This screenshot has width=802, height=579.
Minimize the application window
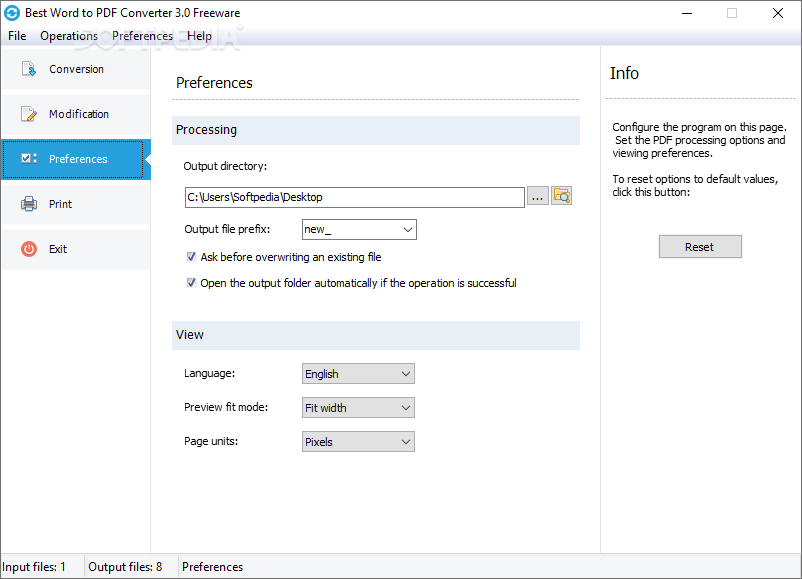pos(687,13)
